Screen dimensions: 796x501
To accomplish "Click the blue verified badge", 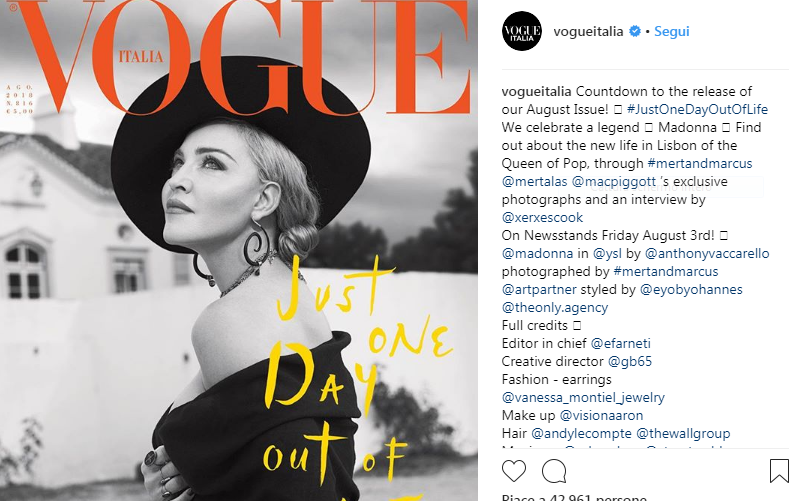I will pyautogui.click(x=635, y=31).
